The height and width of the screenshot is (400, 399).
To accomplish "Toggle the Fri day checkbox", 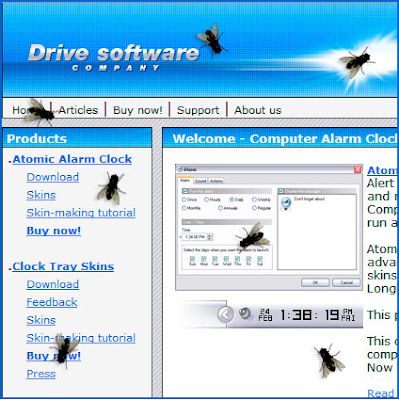I will [249, 259].
